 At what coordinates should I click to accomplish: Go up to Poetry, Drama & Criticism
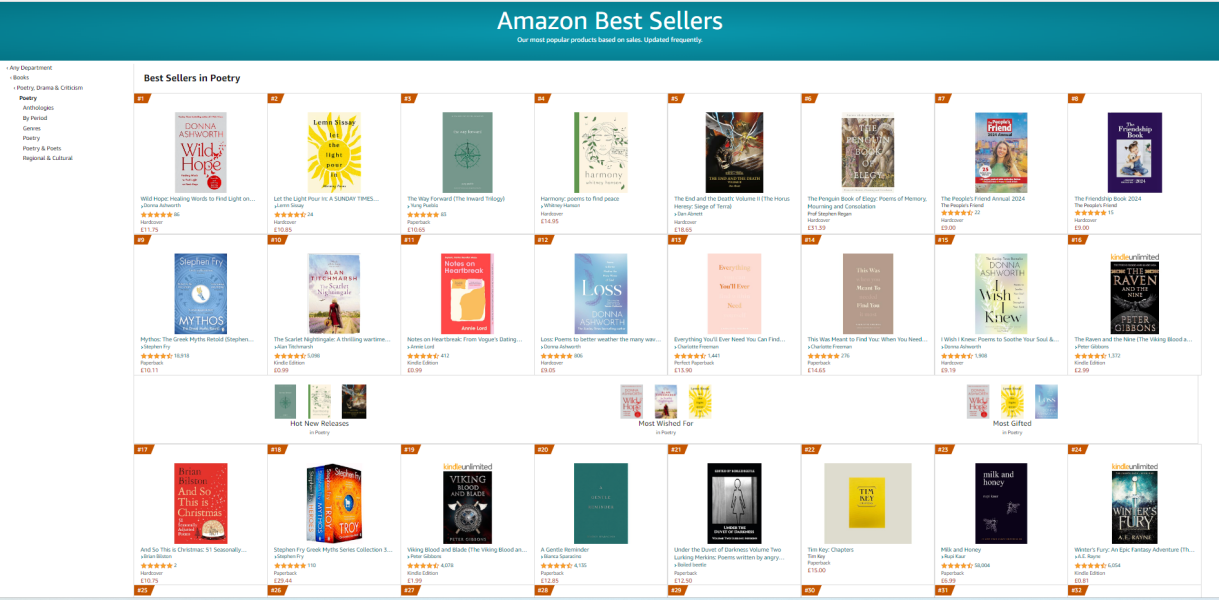49,88
